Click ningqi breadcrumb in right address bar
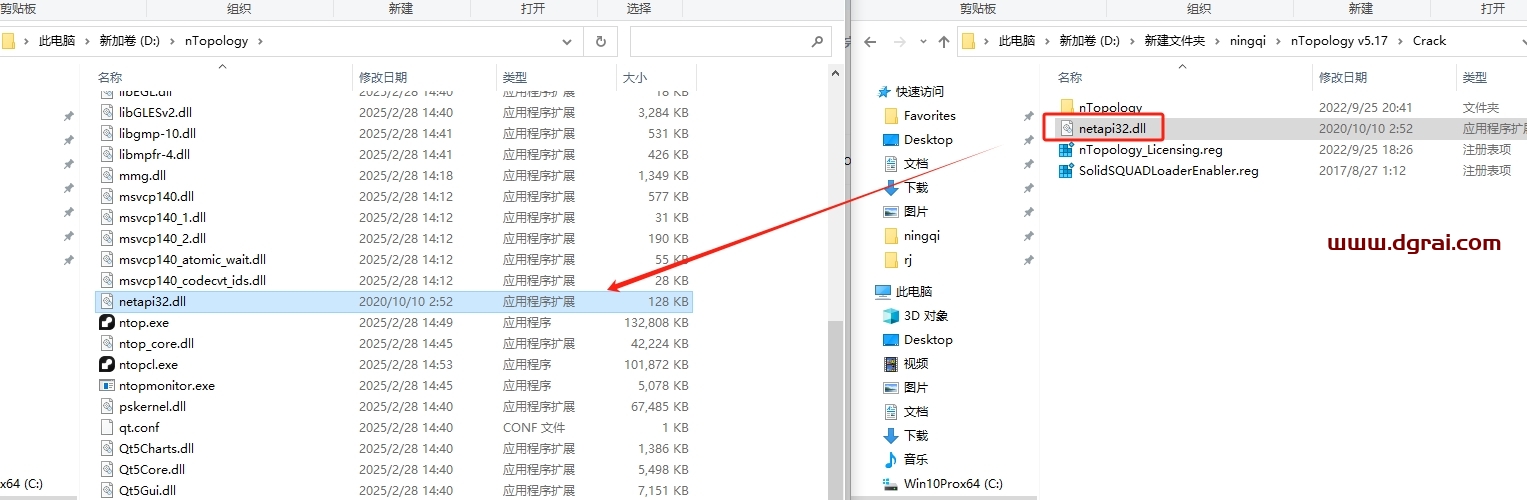This screenshot has width=1527, height=500. point(1250,42)
